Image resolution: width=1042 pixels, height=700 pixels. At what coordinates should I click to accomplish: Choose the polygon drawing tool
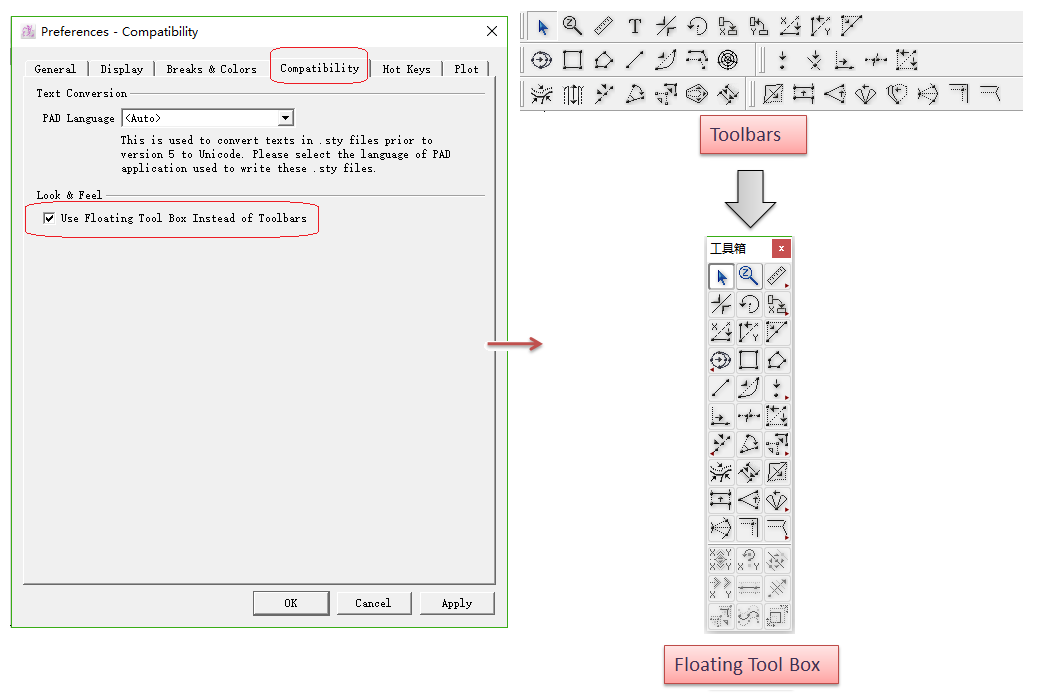point(603,60)
